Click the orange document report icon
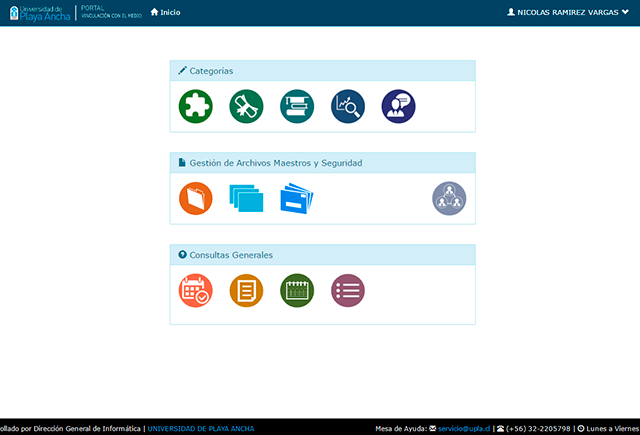This screenshot has height=435, width=640. pos(246,291)
